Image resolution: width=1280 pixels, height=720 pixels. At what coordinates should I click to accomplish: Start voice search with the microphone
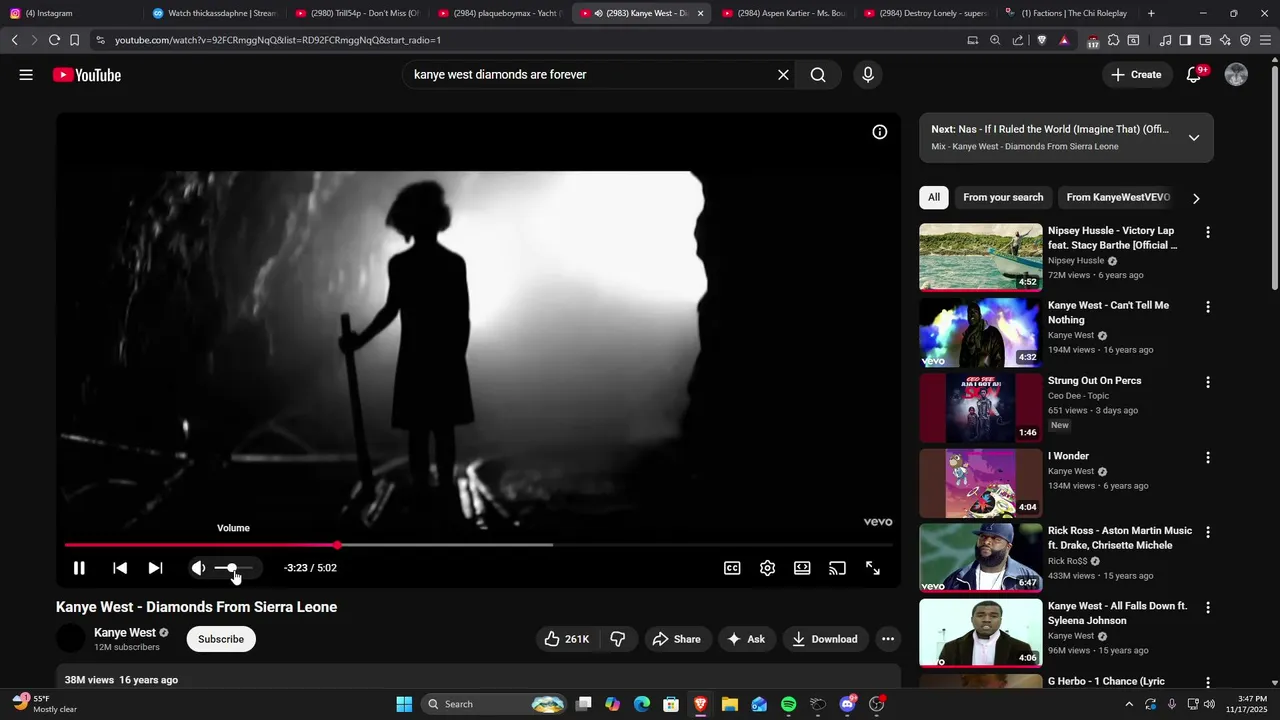tap(868, 75)
